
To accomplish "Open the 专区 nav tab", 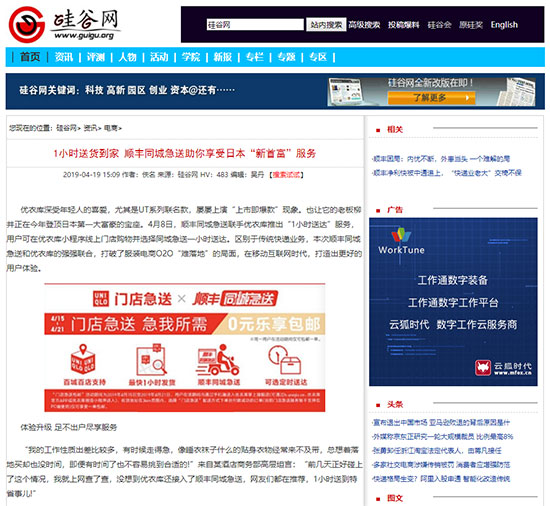I will (x=318, y=57).
